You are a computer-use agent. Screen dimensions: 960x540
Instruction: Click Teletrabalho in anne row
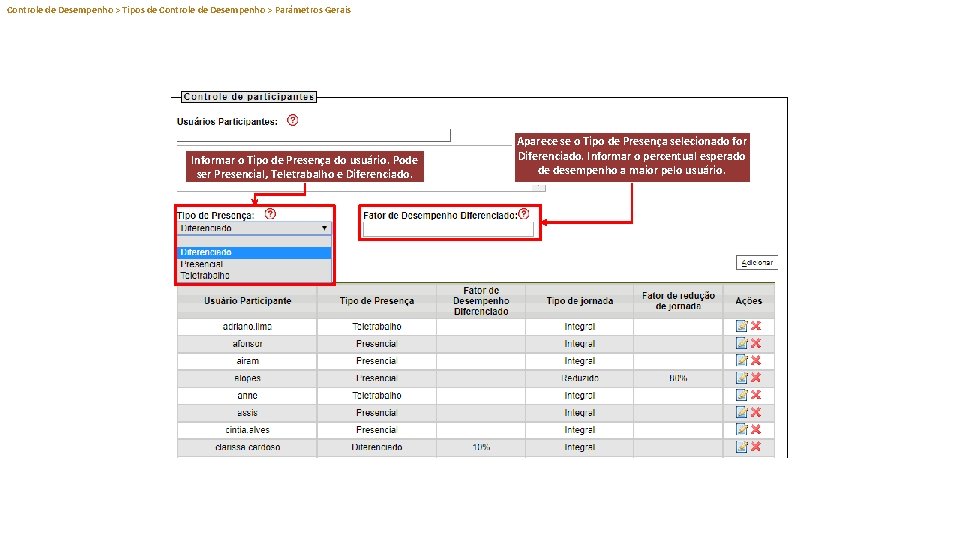tap(377, 396)
